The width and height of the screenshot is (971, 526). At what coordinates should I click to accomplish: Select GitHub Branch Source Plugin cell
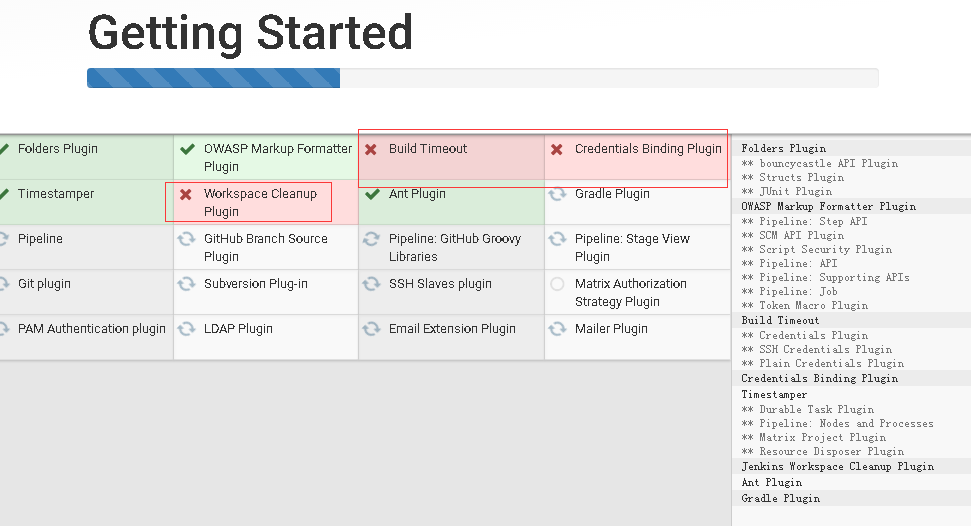pyautogui.click(x=265, y=247)
